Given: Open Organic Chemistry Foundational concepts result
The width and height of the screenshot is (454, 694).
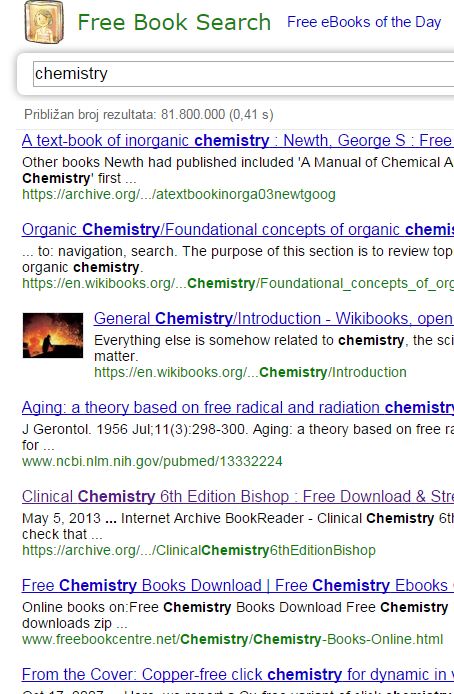Looking at the screenshot, I should point(238,230).
